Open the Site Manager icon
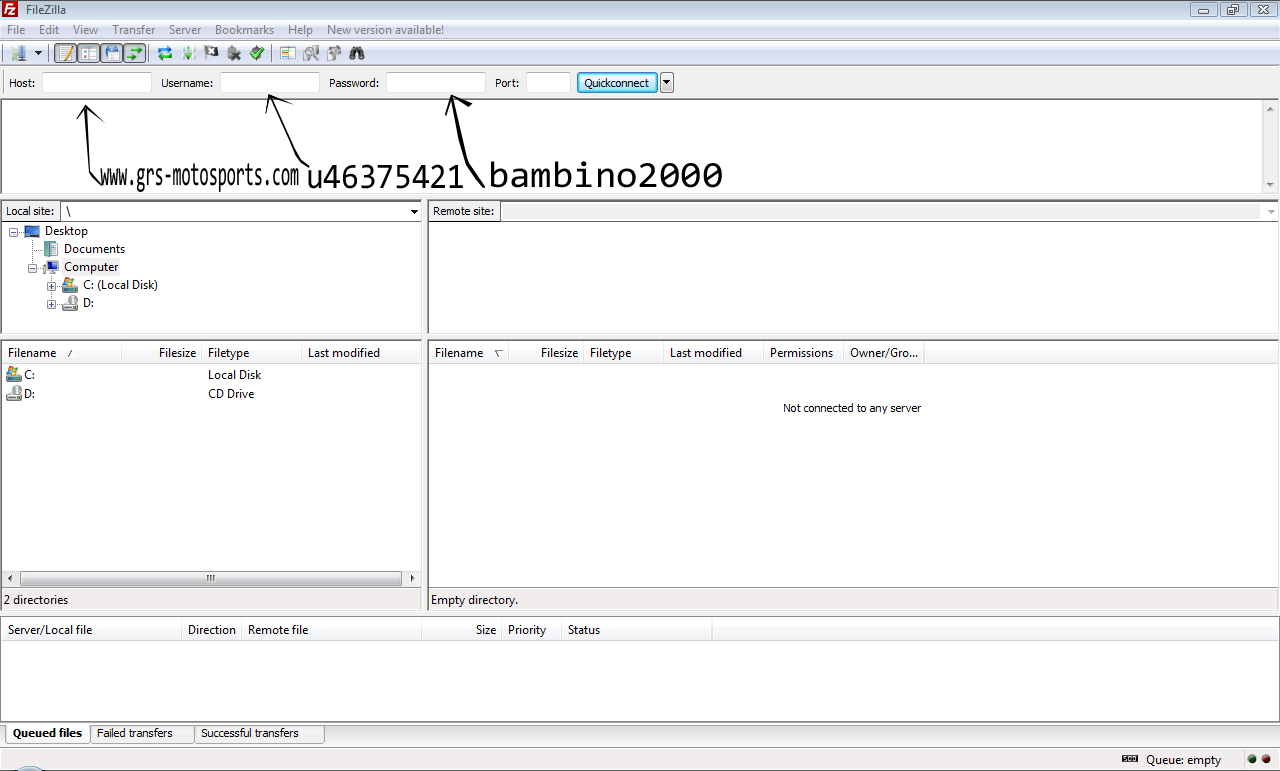This screenshot has width=1280, height=771. coord(18,53)
